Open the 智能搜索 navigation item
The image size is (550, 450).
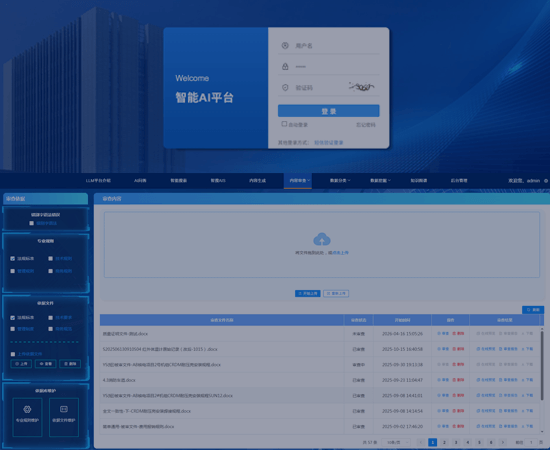click(179, 181)
